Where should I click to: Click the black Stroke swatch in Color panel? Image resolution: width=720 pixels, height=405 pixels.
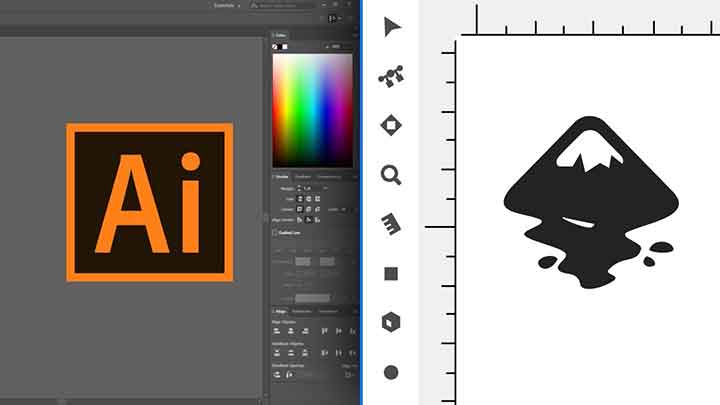(279, 47)
